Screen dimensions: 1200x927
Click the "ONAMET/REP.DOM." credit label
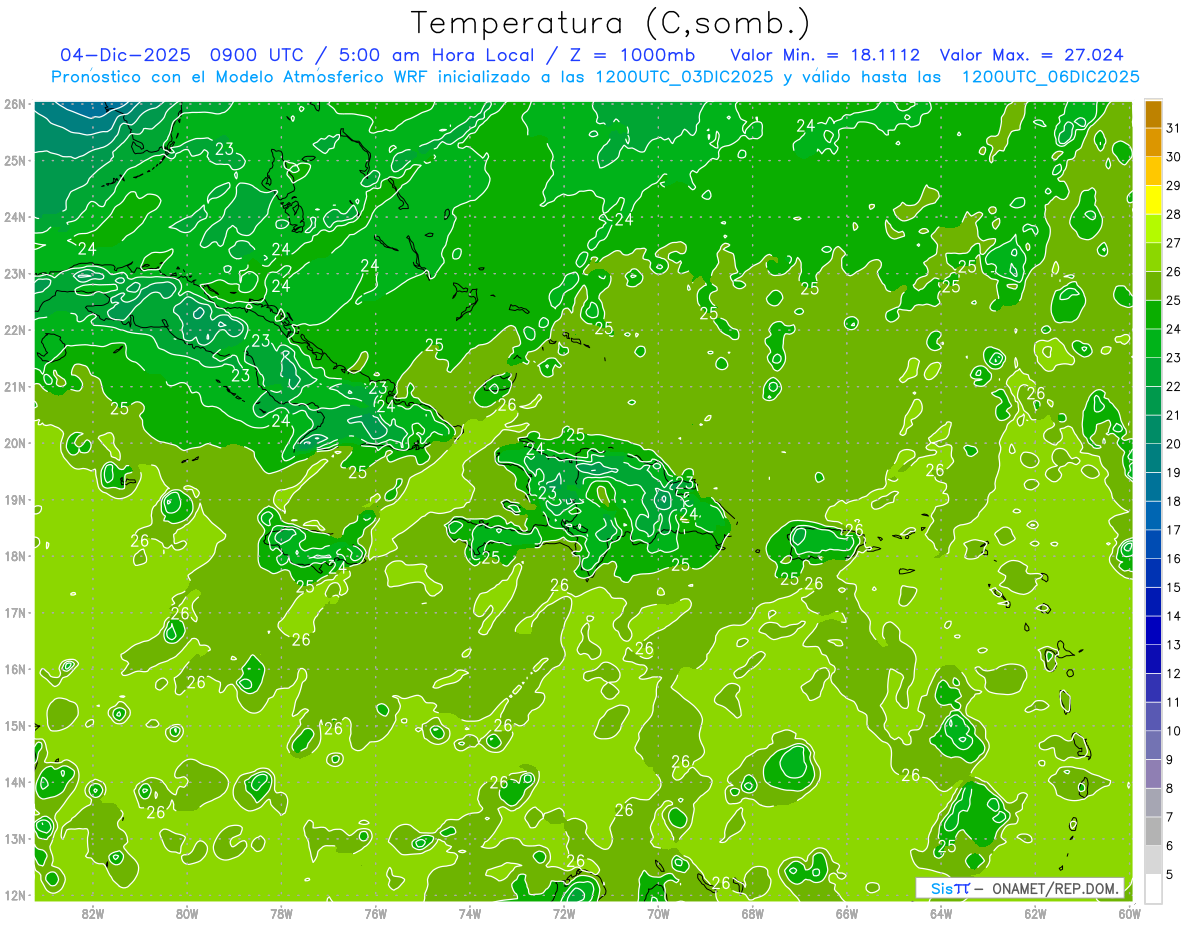(x=1057, y=888)
